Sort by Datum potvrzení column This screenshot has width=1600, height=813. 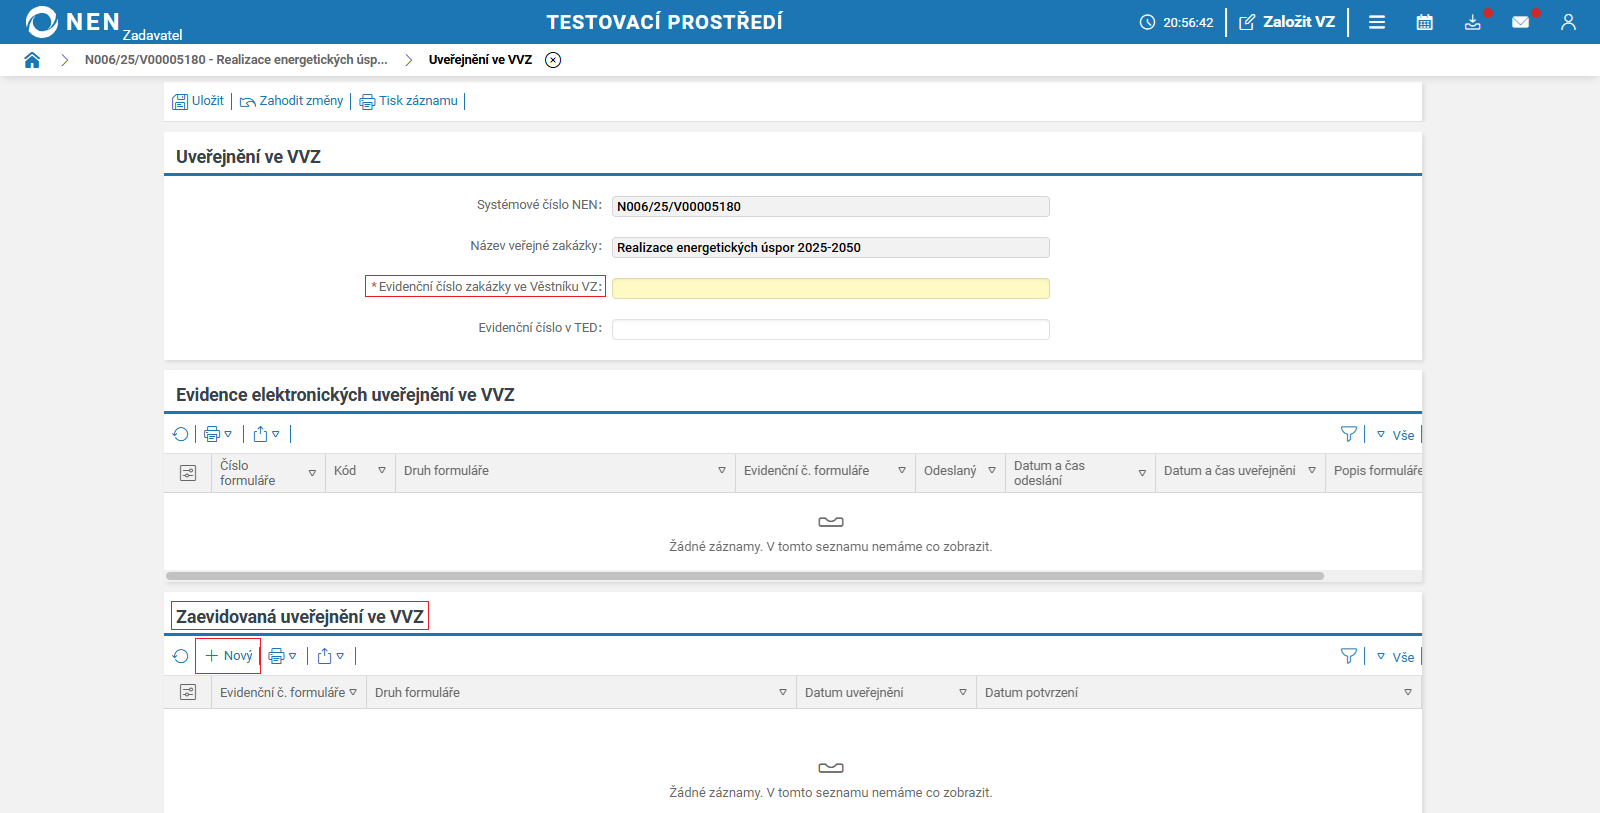(1198, 692)
